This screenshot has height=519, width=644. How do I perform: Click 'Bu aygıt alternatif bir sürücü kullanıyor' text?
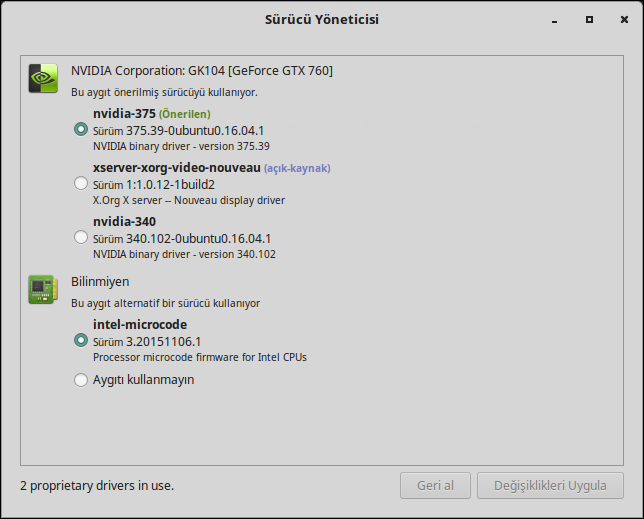166,303
